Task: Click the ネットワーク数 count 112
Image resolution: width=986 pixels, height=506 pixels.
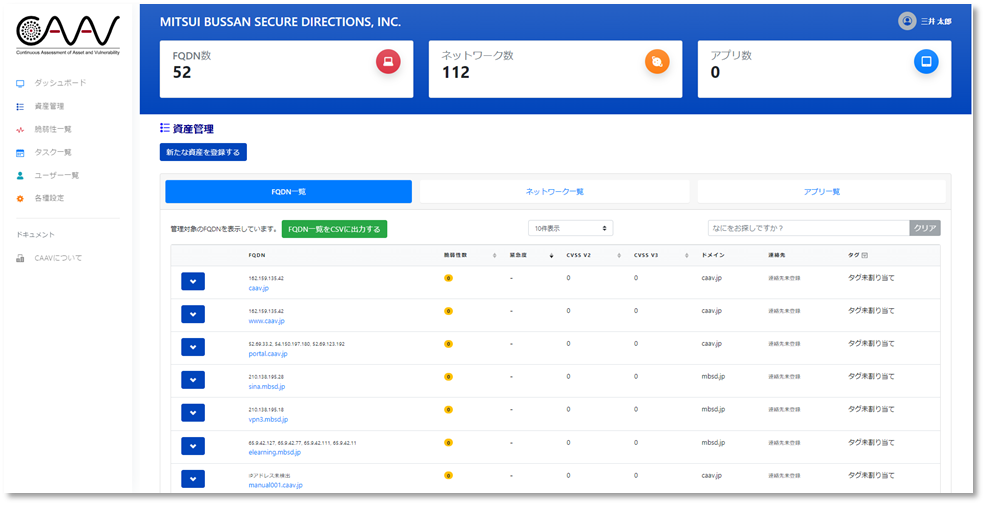Action: click(x=456, y=72)
